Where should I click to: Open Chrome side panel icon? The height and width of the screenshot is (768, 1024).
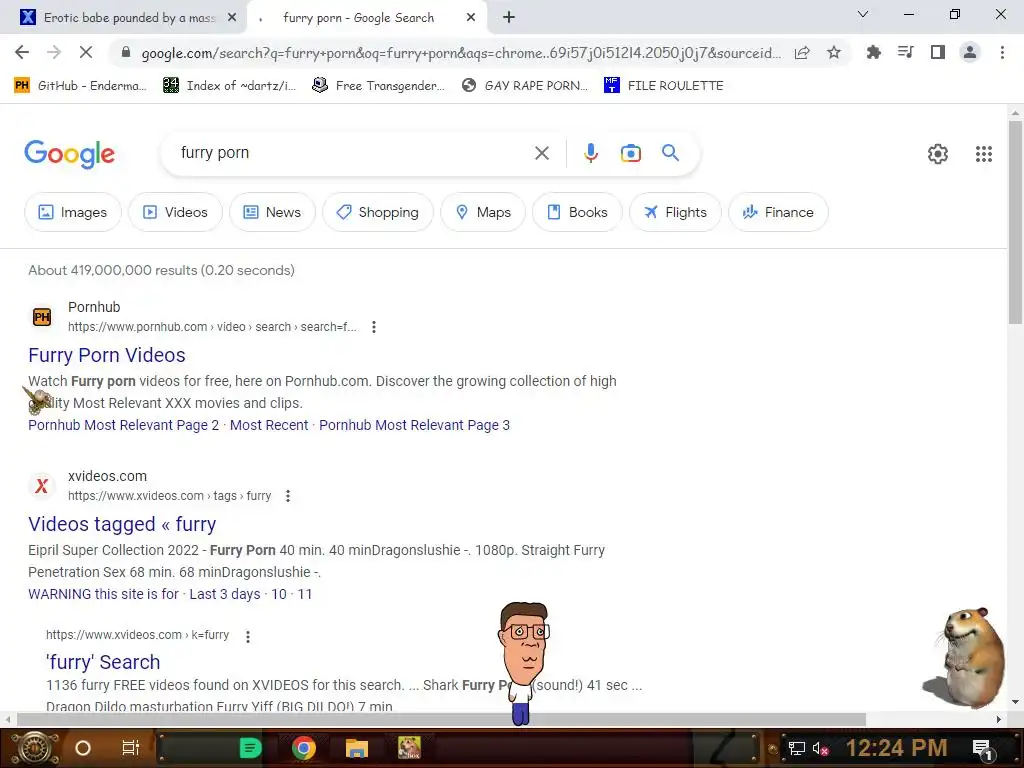click(938, 52)
